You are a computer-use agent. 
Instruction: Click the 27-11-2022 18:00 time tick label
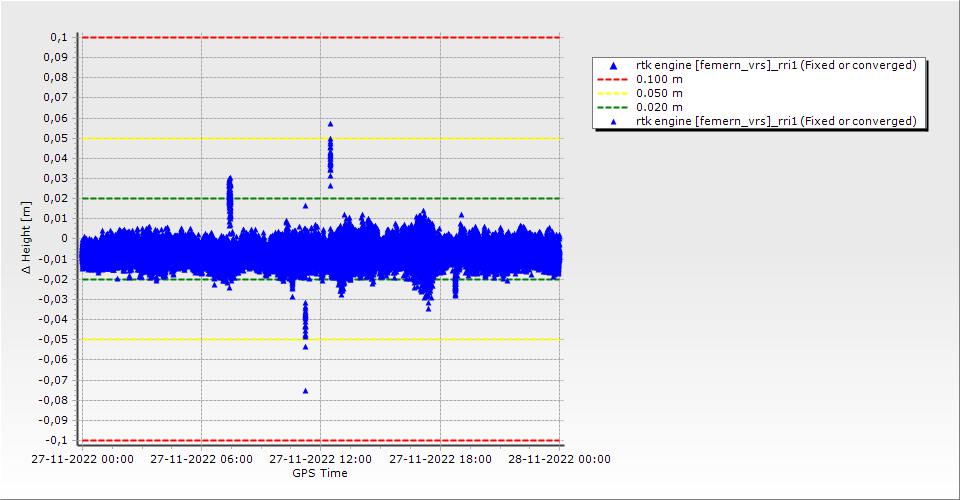[x=440, y=460]
